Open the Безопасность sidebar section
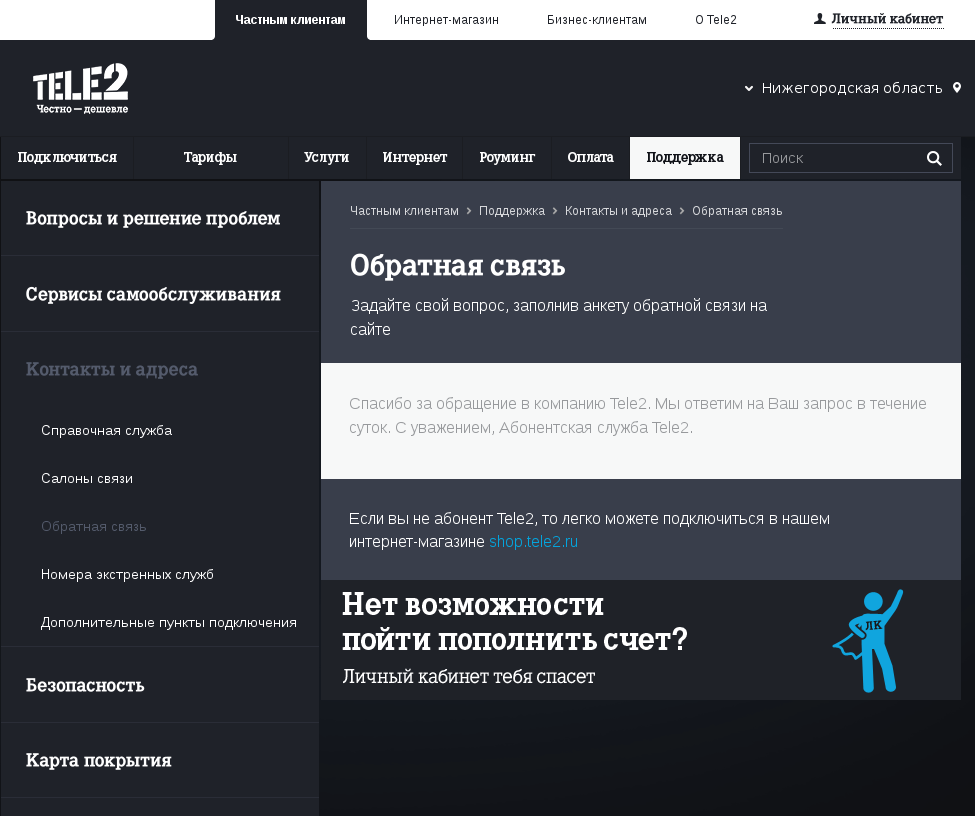Screen dimensions: 975x816 pos(85,685)
